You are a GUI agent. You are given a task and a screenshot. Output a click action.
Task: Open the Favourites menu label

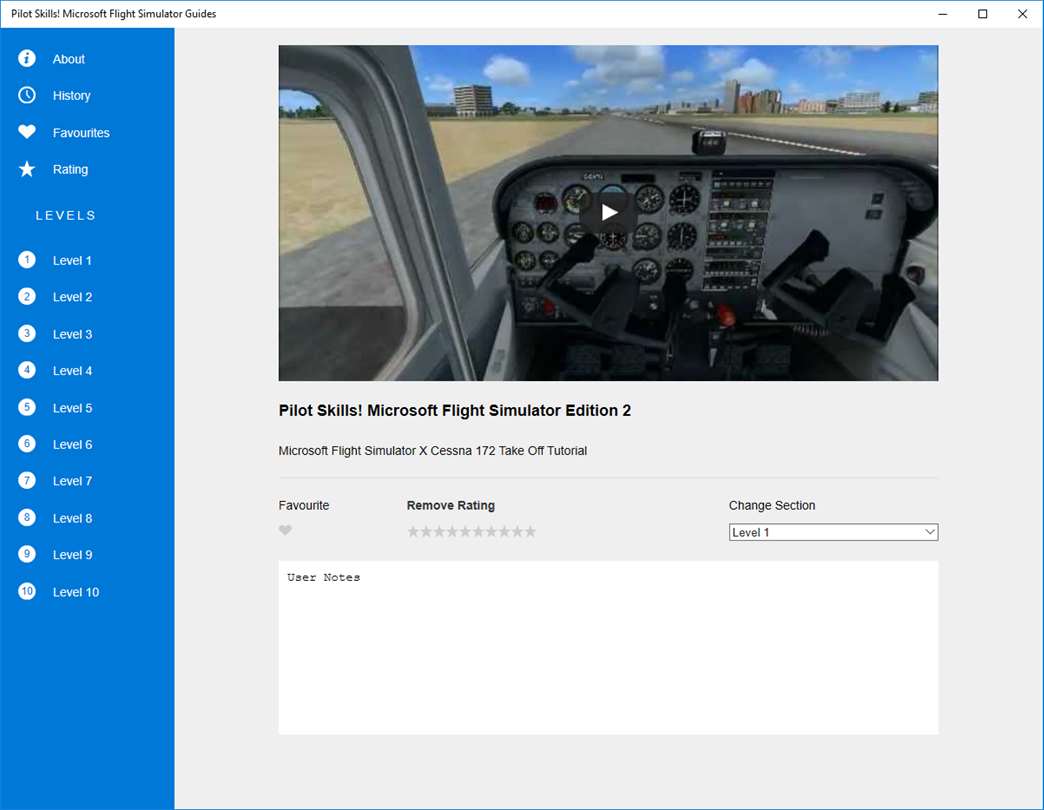coord(81,133)
